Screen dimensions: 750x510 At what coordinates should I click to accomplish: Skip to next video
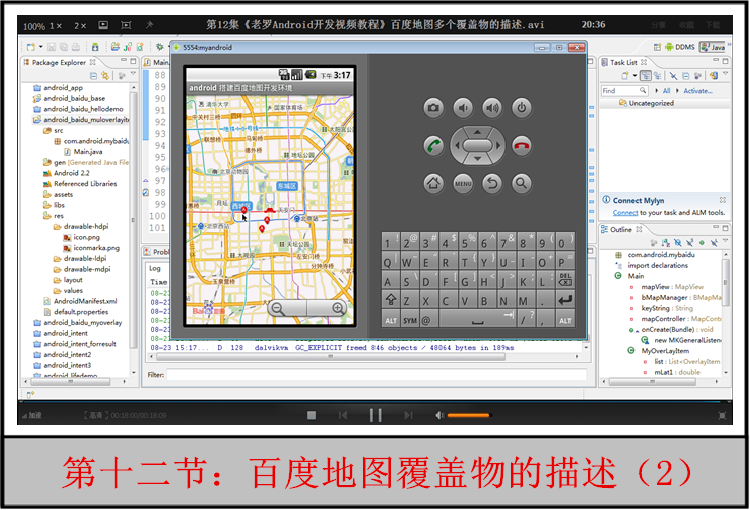pyautogui.click(x=408, y=415)
